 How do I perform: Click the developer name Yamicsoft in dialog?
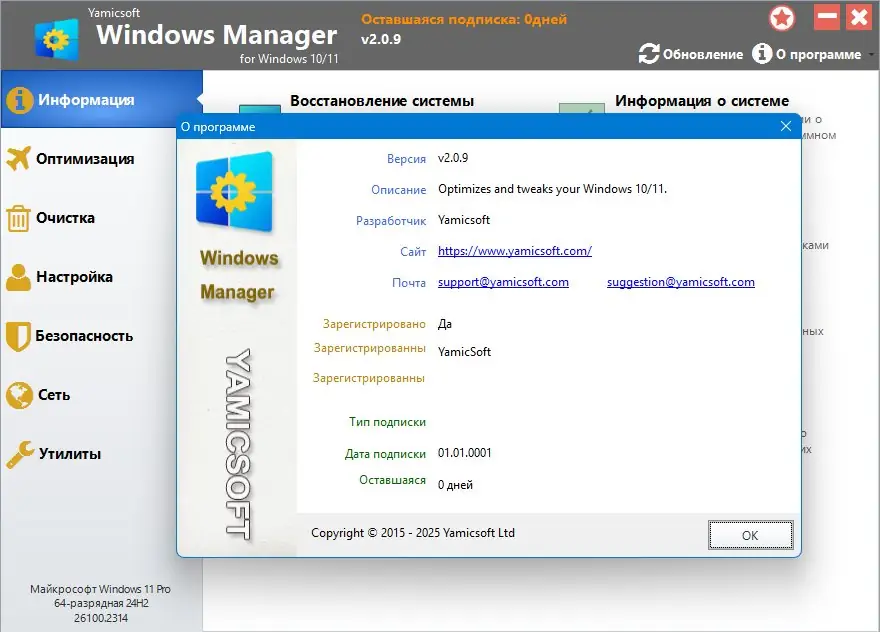click(464, 220)
